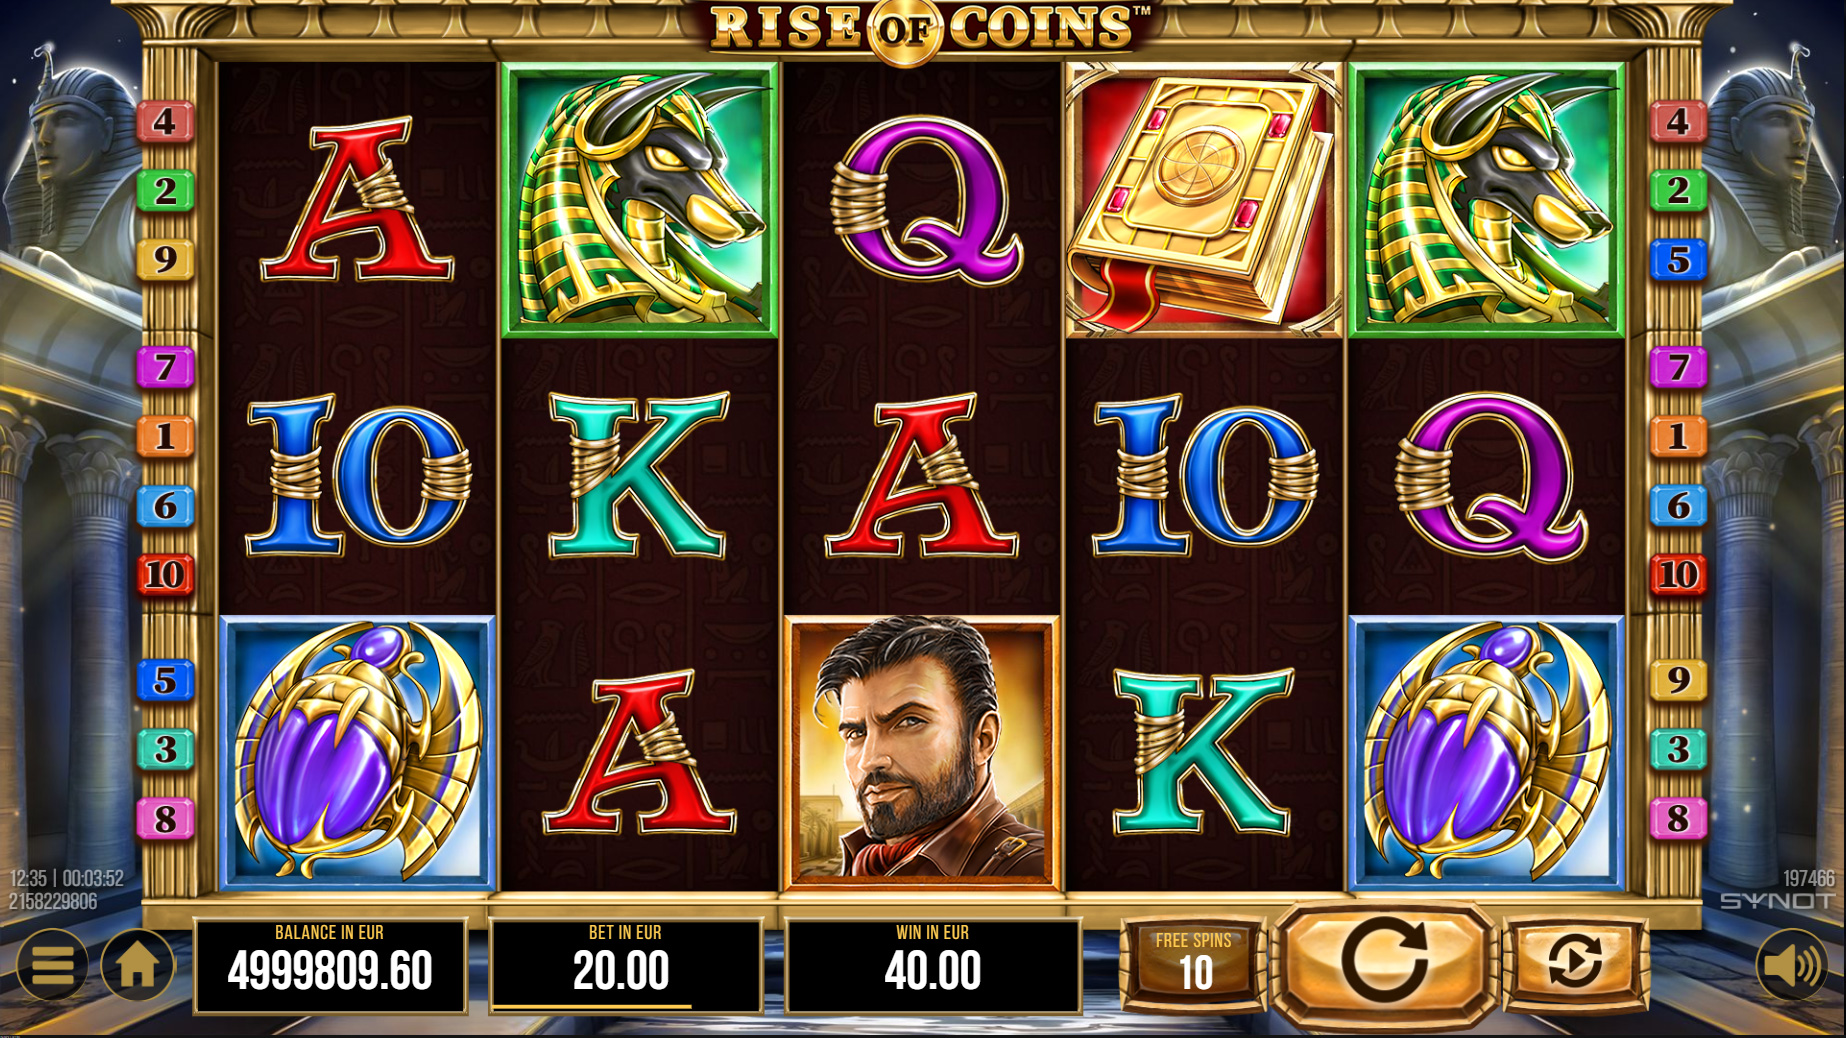Go to the home lobby icon
The image size is (1846, 1038).
point(137,965)
